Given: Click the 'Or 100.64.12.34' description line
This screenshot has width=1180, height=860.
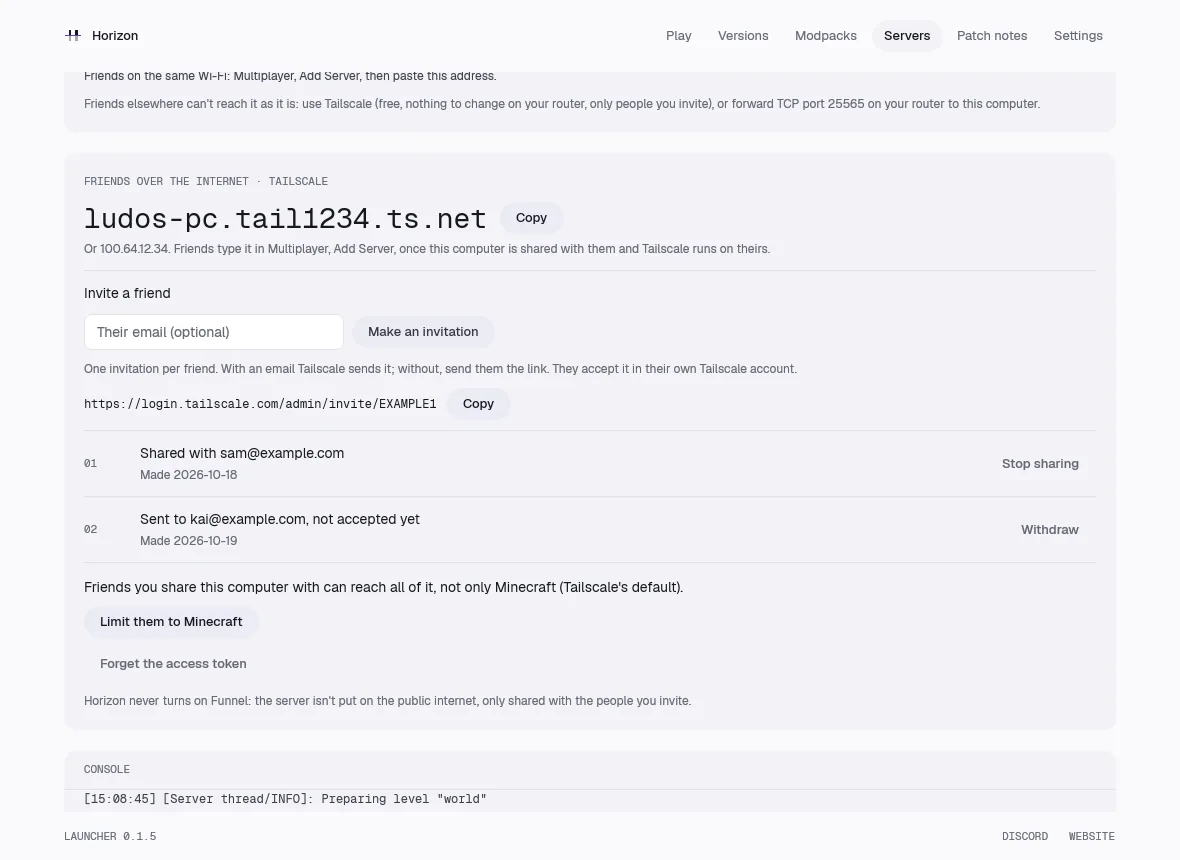Looking at the screenshot, I should point(427,249).
